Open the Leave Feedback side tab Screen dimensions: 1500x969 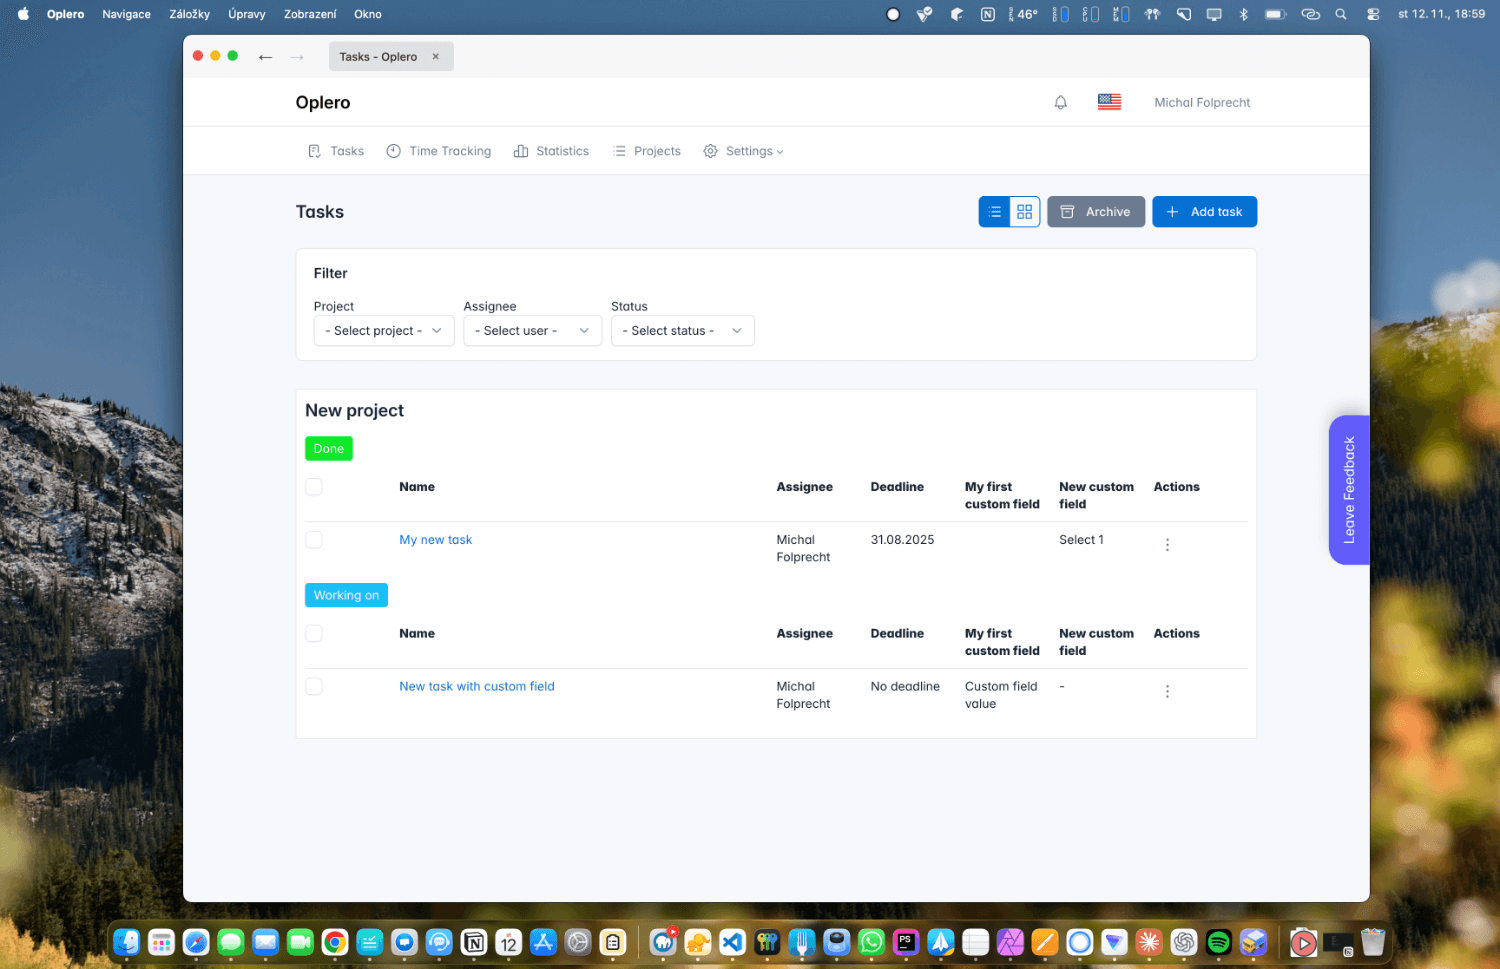click(x=1349, y=490)
